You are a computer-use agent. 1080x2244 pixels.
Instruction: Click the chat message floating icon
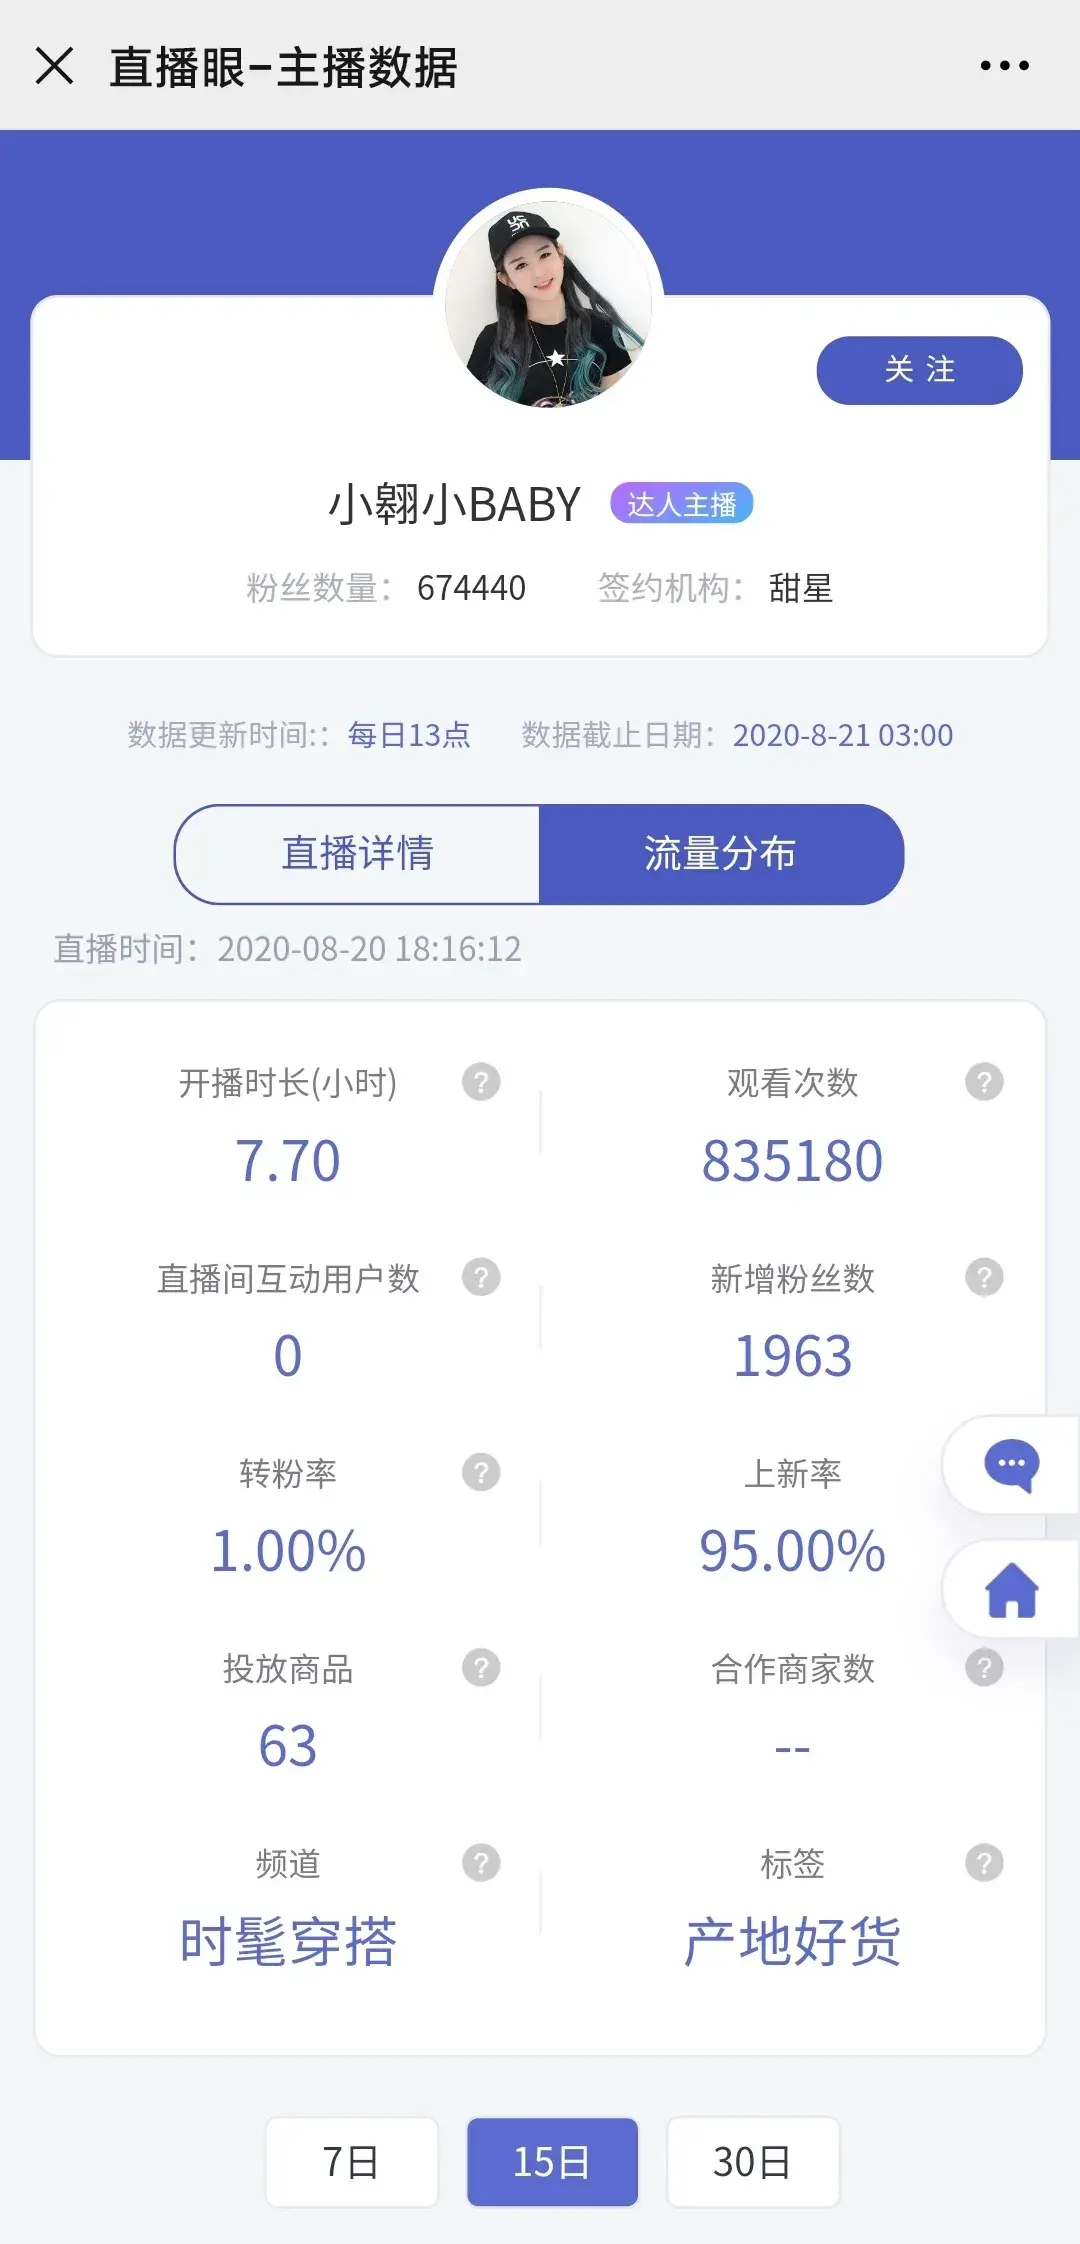pos(1011,1465)
